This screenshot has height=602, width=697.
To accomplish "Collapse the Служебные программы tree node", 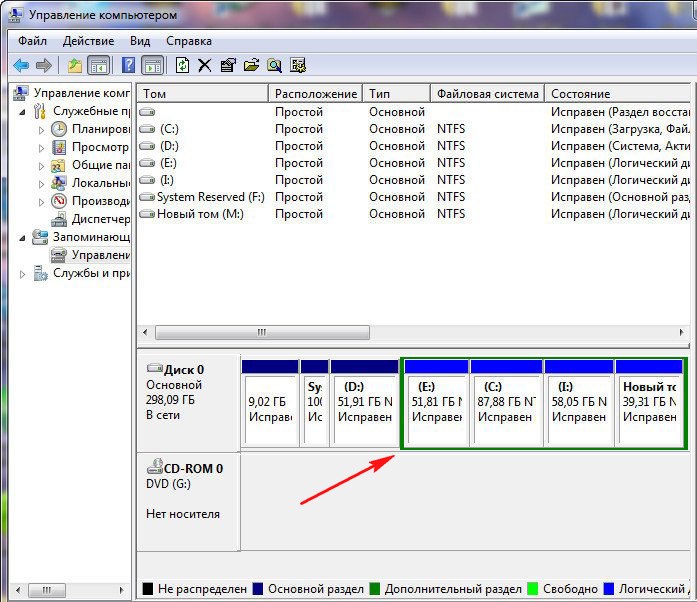I will coord(26,111).
